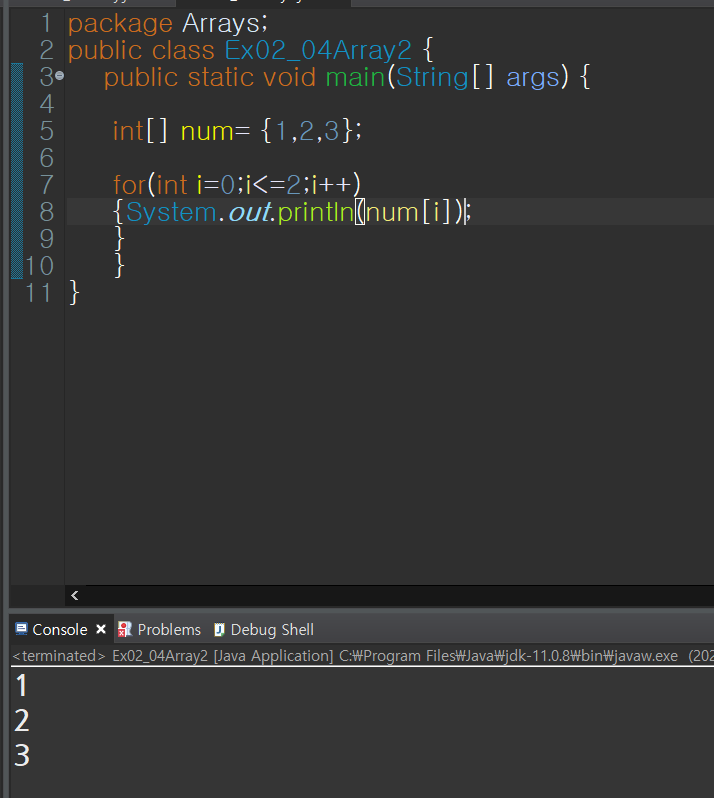Click 'i<=2' loop condition
The height and width of the screenshot is (798, 714).
273,184
